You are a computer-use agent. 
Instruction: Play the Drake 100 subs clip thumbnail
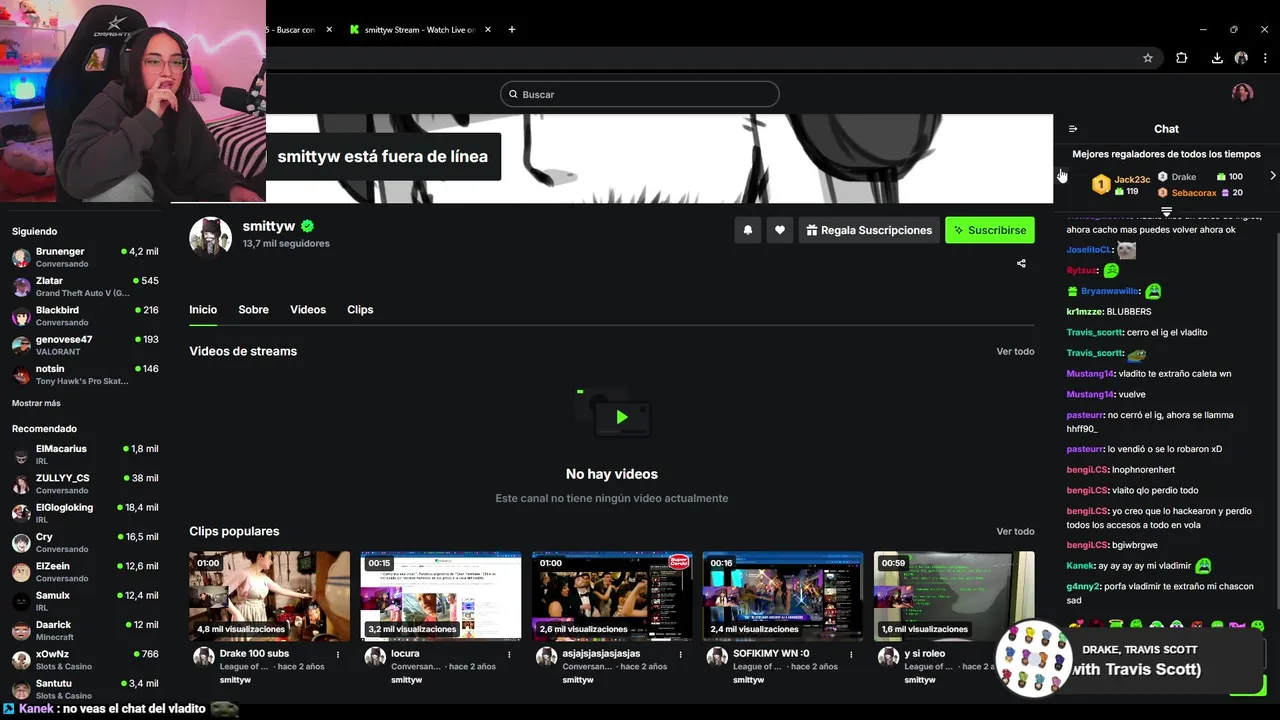tap(270, 596)
